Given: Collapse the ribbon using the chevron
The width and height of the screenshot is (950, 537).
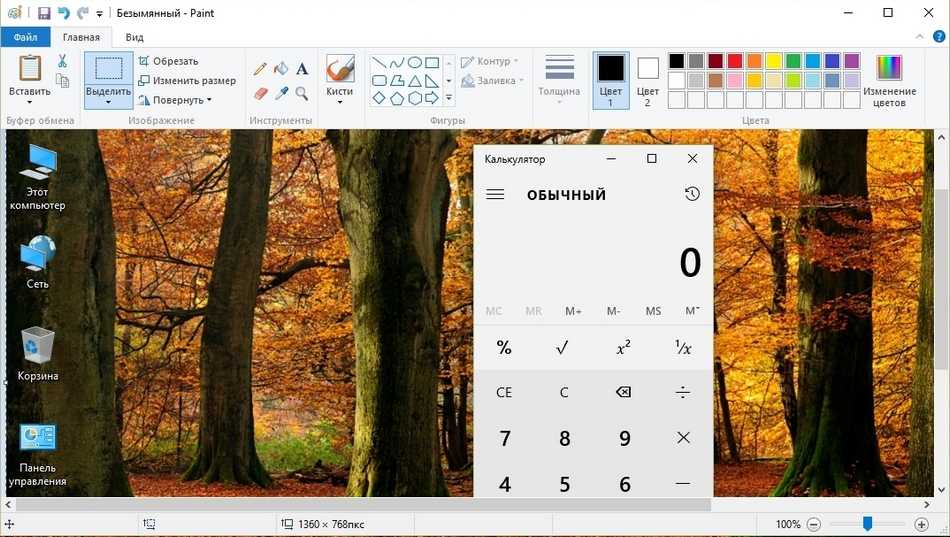Looking at the screenshot, I should [920, 37].
